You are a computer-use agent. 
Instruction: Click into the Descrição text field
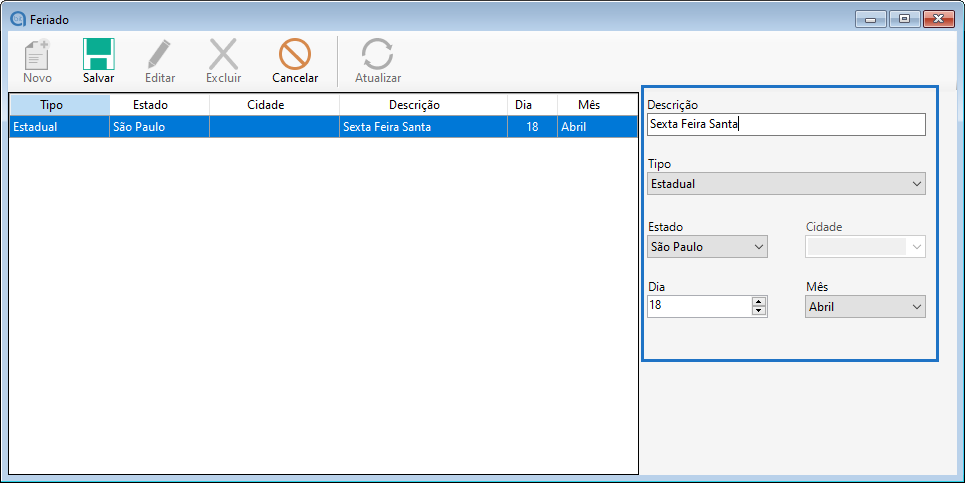coord(785,125)
